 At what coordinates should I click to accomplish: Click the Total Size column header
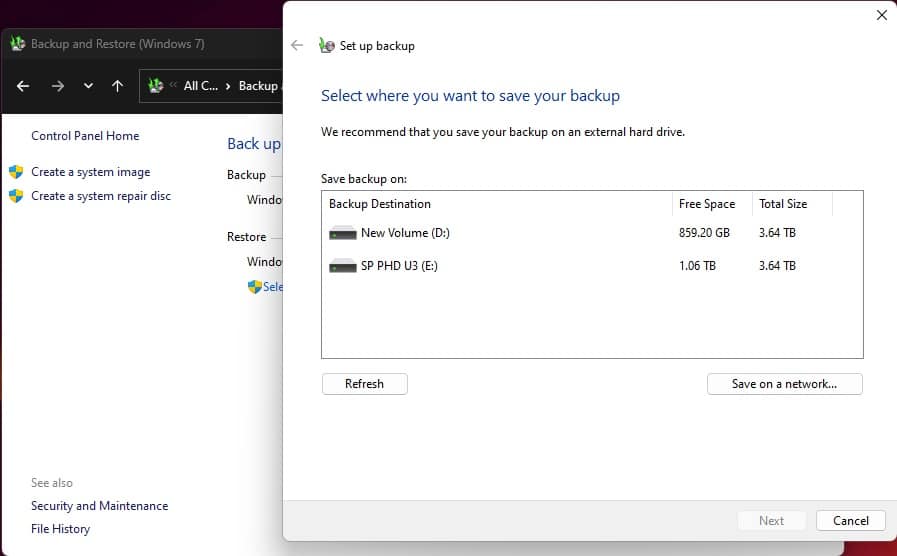[x=792, y=204]
